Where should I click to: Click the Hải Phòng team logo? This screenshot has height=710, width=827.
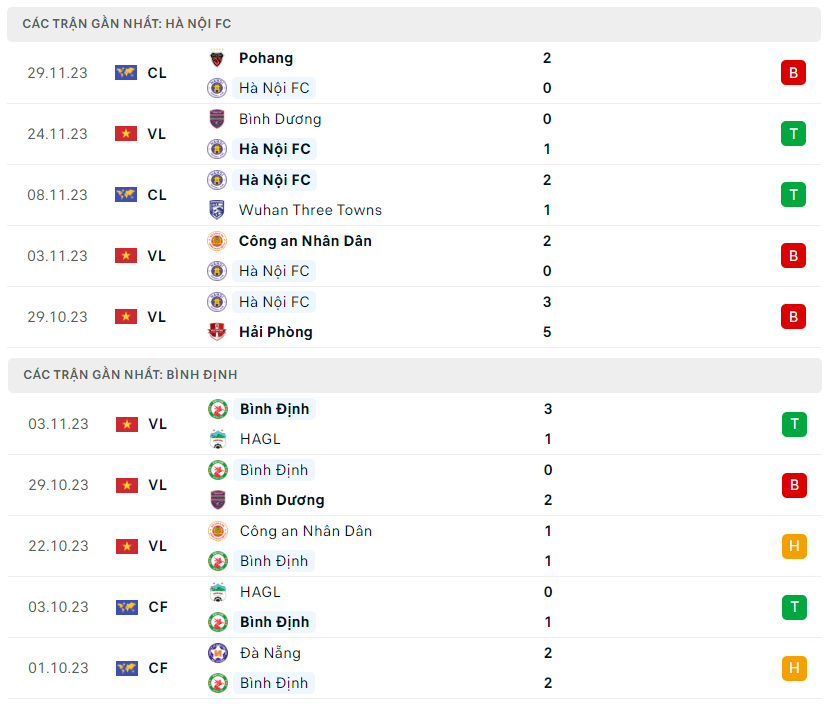point(217,332)
